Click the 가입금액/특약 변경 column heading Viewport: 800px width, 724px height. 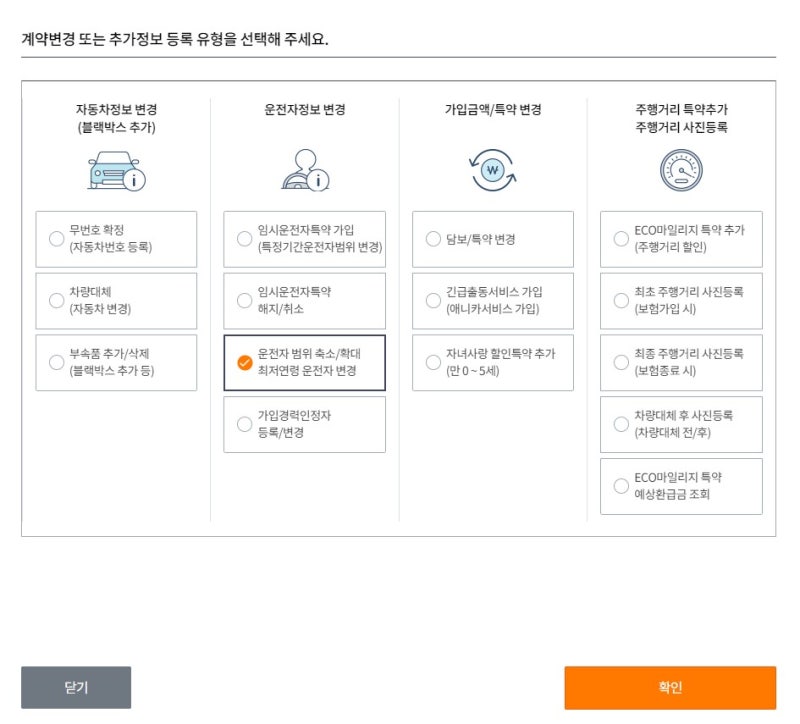493,109
